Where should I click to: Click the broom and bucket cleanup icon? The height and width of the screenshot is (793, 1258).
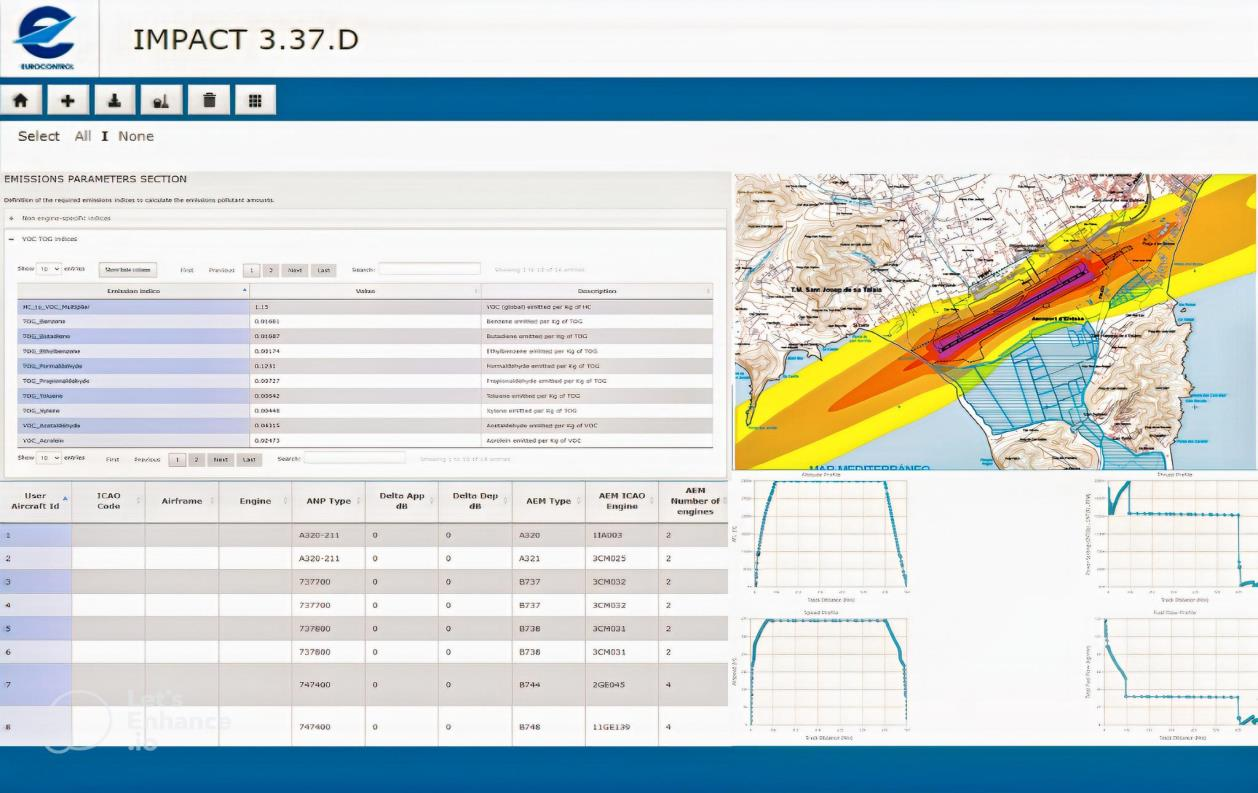coord(162,100)
